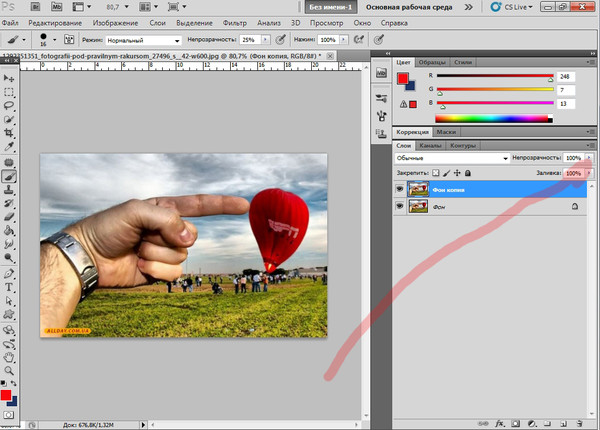
Task: Select the Clone Stamp tool
Action: pos(9,190)
